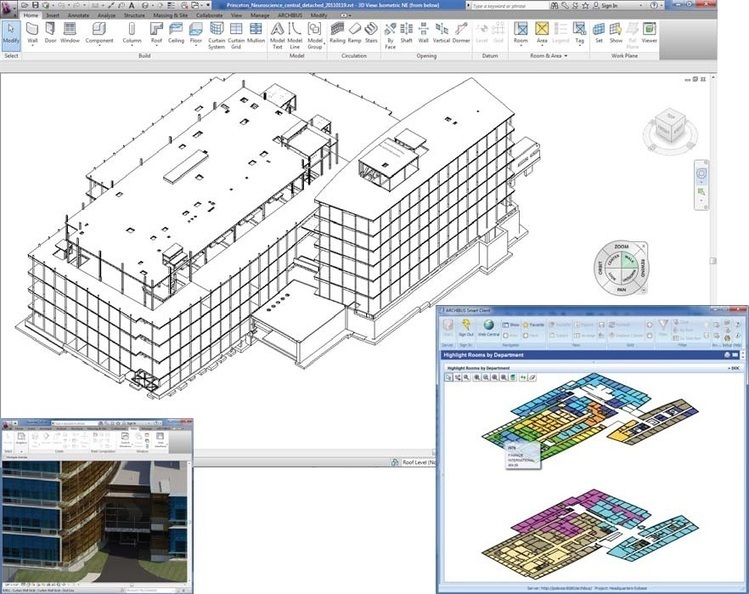749x594 pixels.
Task: Select the Modify tool in the ribbon
Action: 11,35
